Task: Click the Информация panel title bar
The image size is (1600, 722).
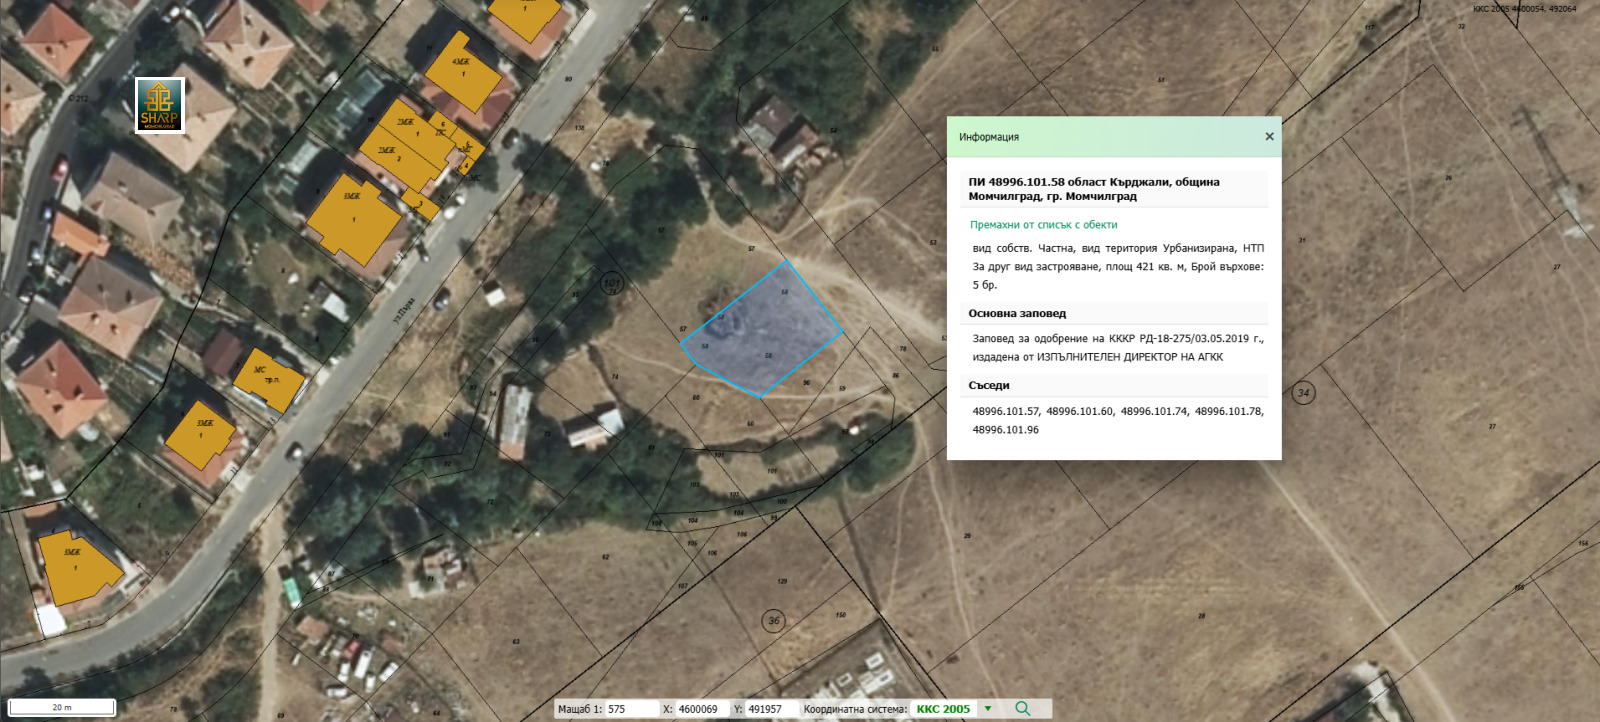Action: pos(1100,137)
